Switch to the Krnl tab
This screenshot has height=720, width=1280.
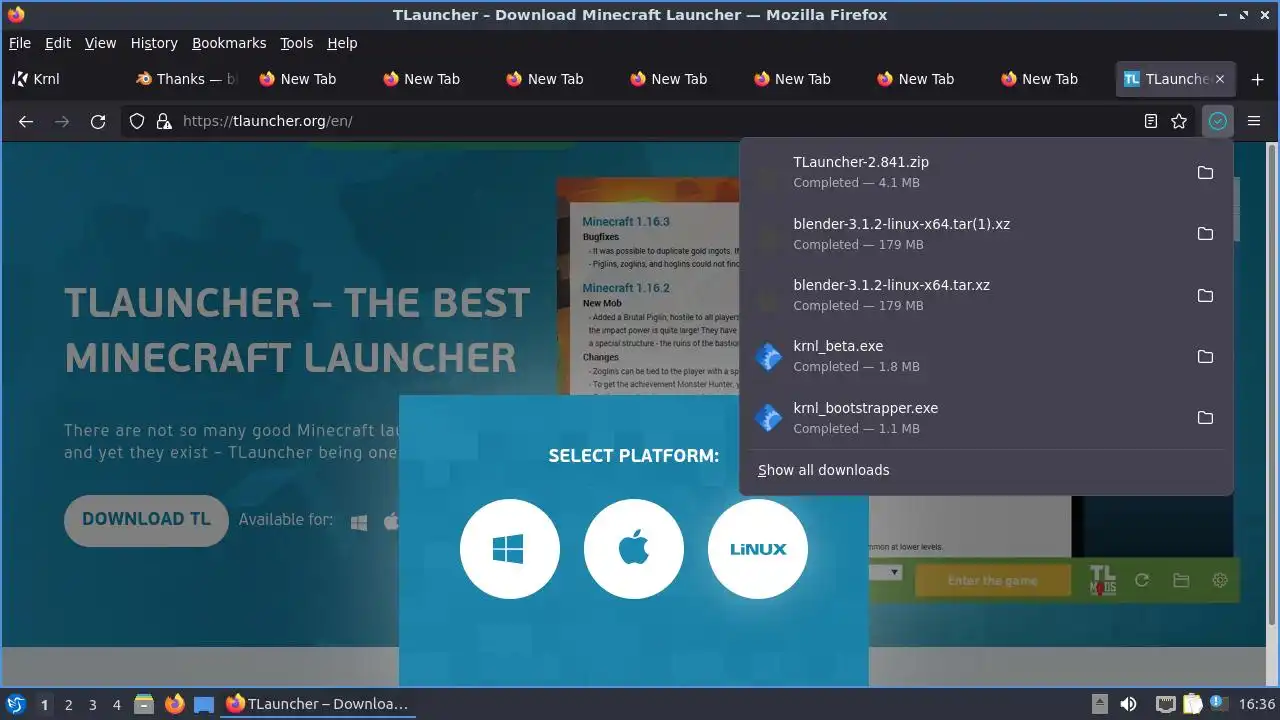(x=63, y=79)
